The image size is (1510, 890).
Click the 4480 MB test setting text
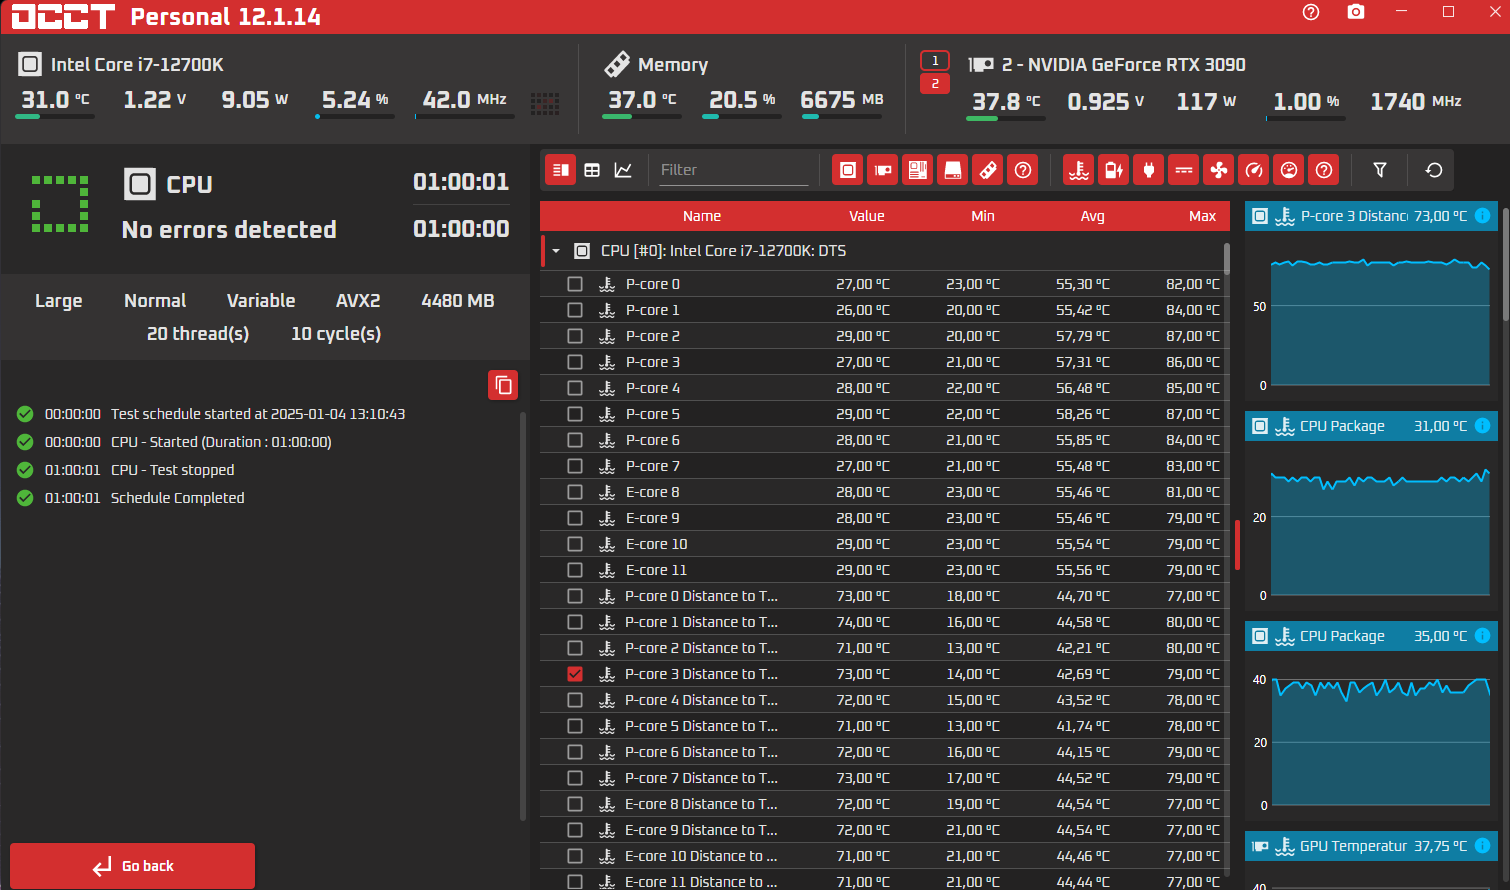pos(458,301)
